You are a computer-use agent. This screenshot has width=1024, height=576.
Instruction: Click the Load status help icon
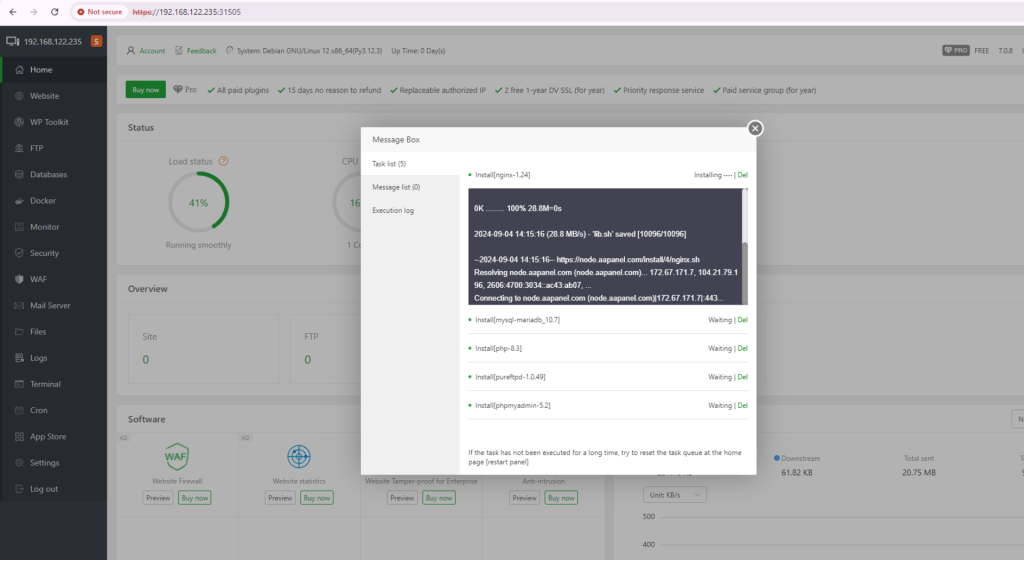(x=223, y=161)
